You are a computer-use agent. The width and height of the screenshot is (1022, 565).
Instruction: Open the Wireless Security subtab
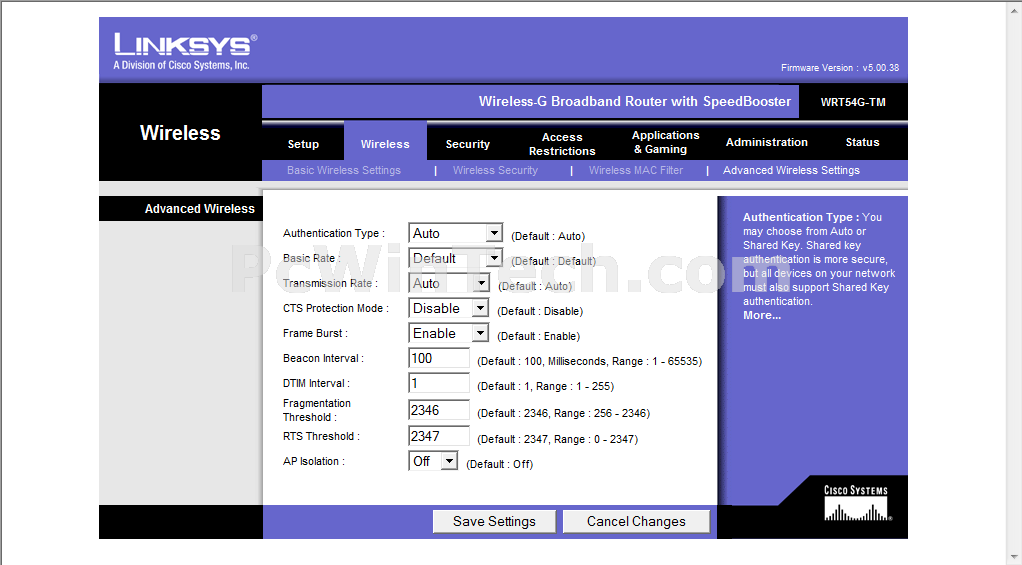495,170
